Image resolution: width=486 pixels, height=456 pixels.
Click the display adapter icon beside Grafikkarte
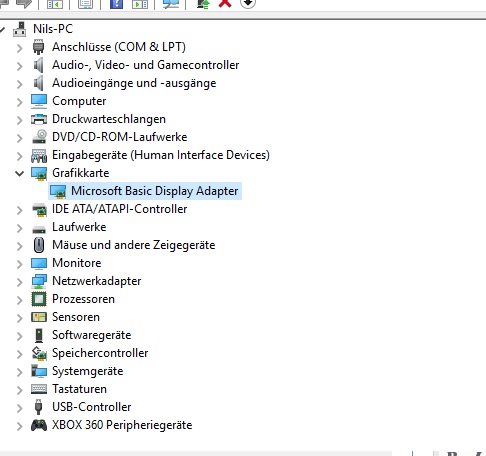point(39,173)
